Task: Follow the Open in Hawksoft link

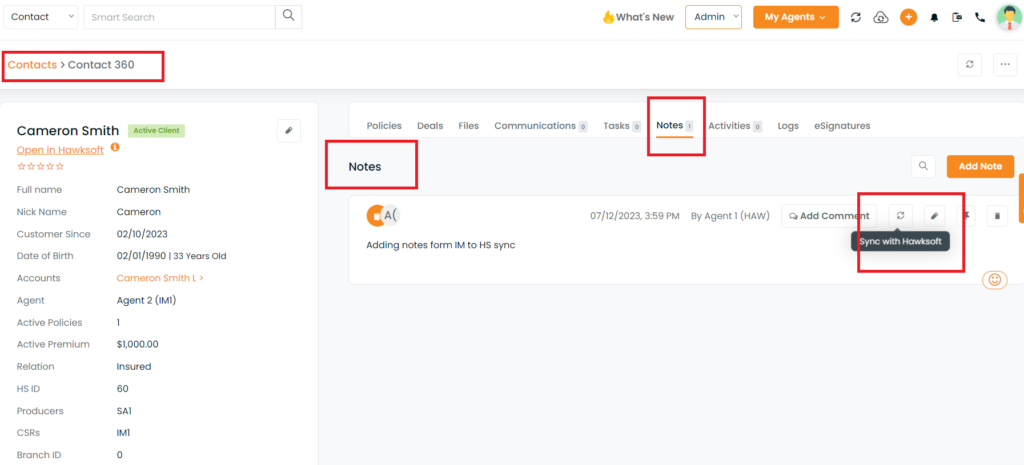Action: 62,149
